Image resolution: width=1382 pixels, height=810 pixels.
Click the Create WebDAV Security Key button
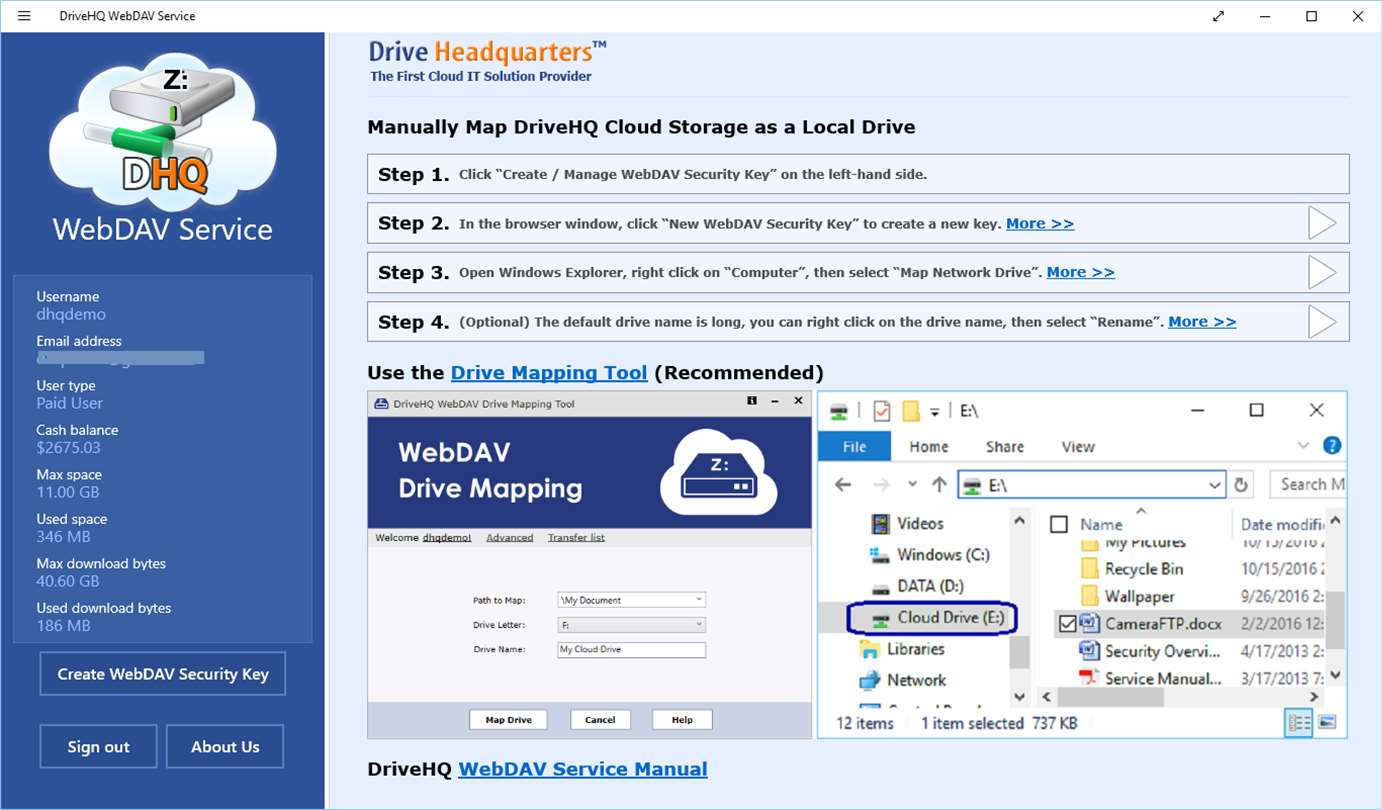163,674
